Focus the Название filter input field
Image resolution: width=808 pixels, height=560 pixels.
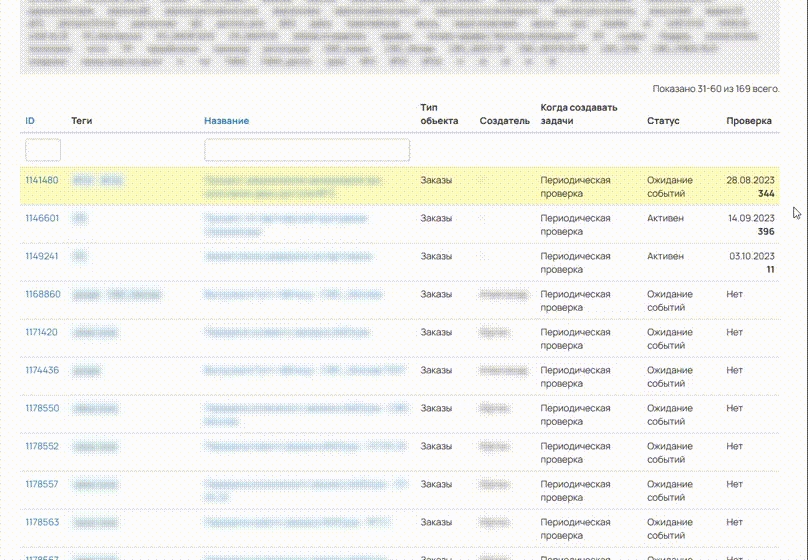307,150
